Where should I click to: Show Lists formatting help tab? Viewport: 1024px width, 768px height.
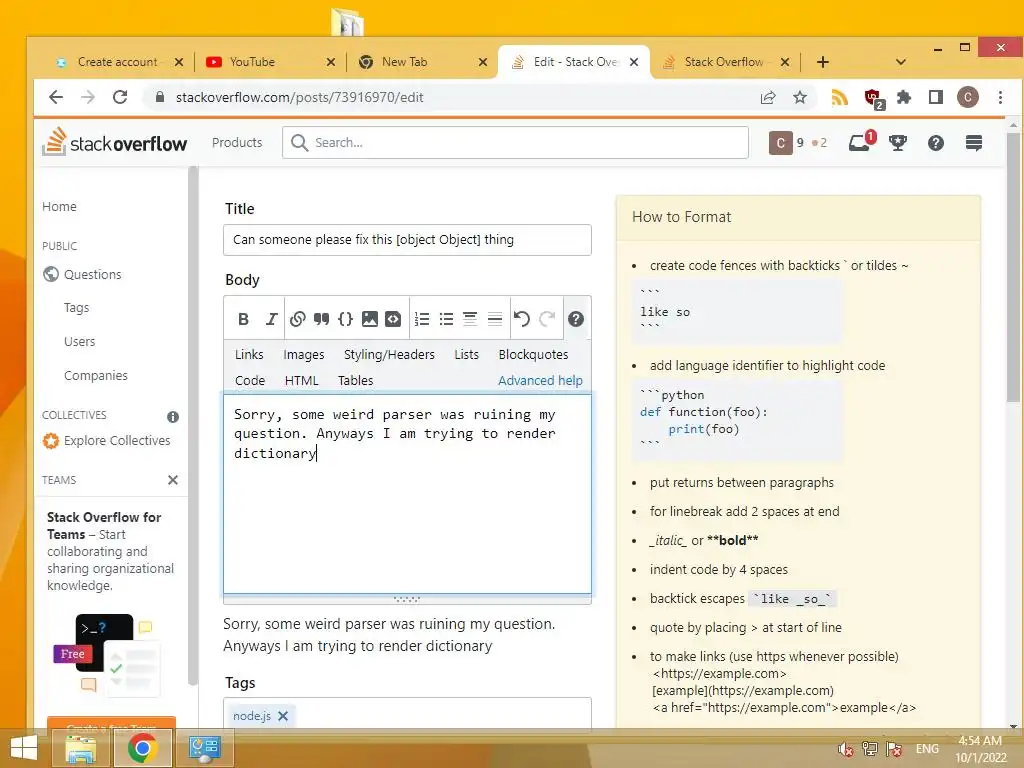click(466, 355)
